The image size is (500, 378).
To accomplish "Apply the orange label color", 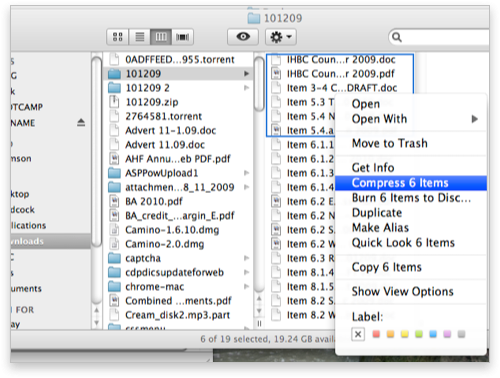I will 390,334.
